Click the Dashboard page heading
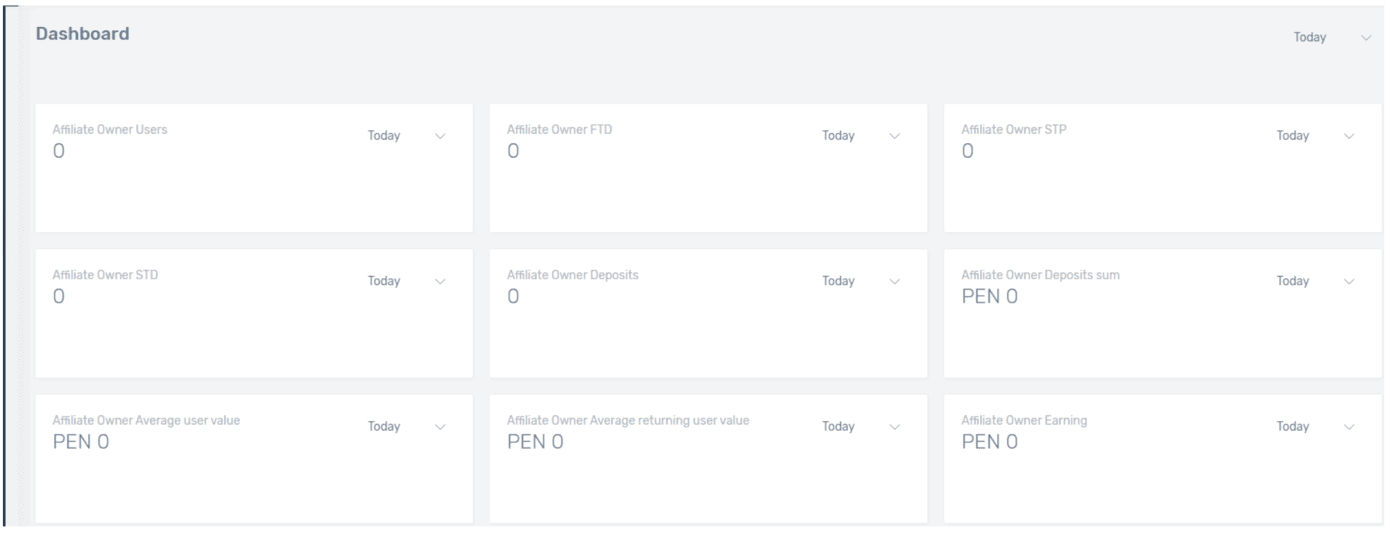This screenshot has height=538, width=1400. coord(83,34)
